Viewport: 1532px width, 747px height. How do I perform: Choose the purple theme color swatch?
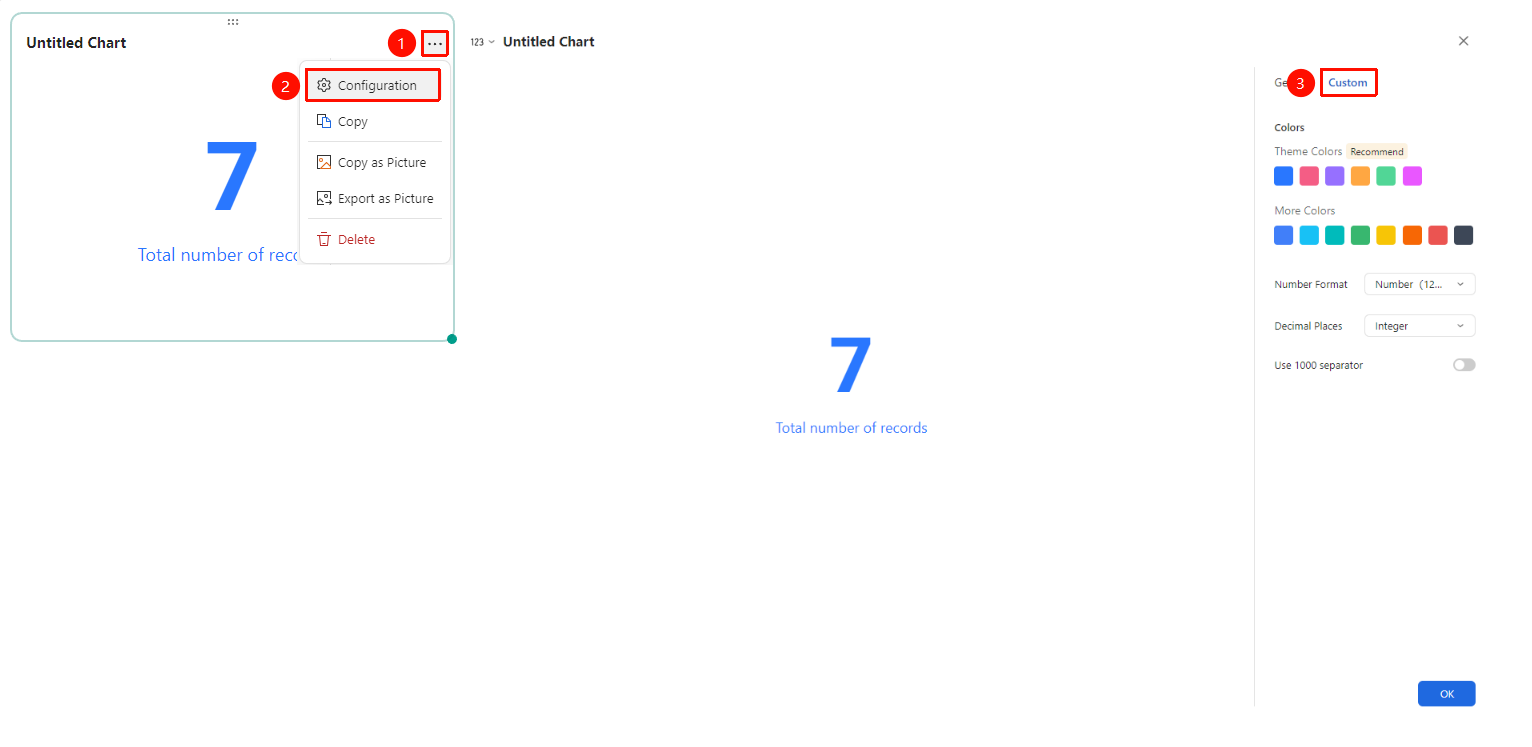(x=1335, y=176)
